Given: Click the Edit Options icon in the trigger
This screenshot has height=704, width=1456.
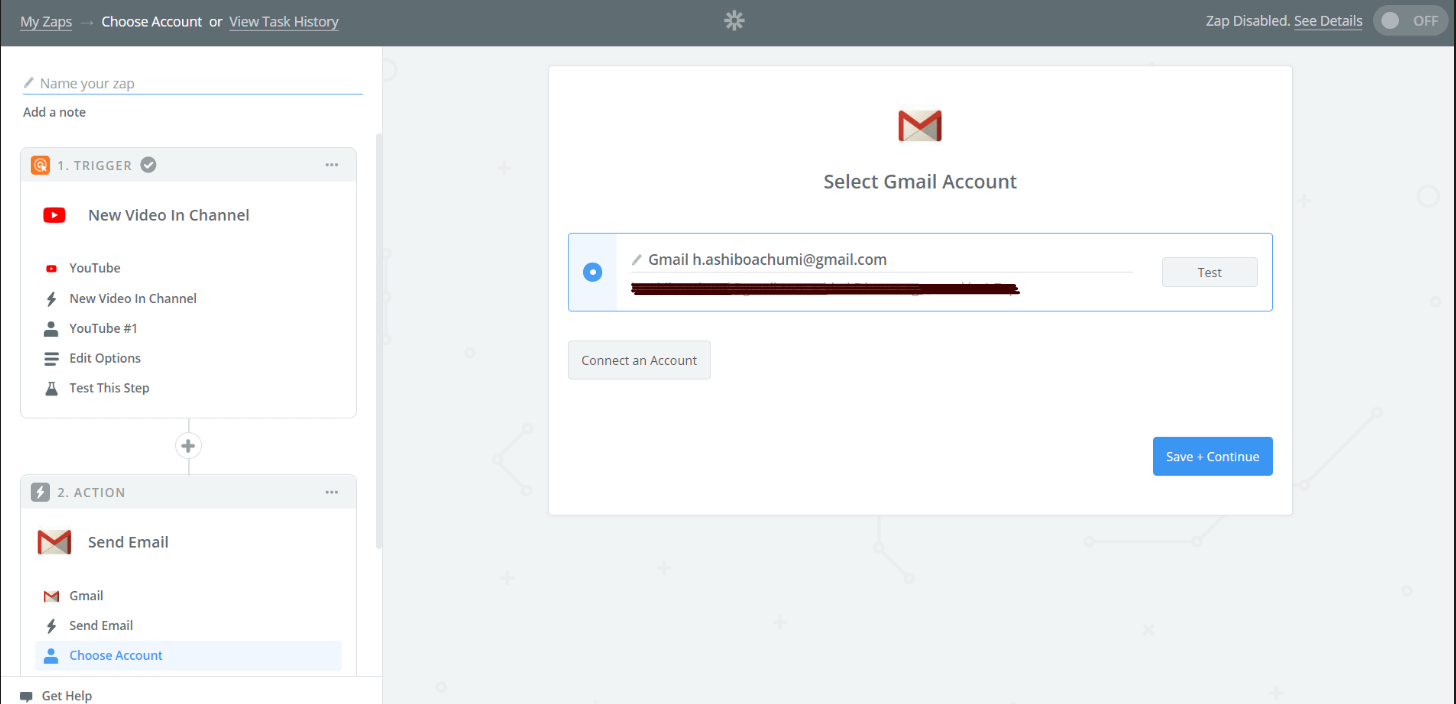Looking at the screenshot, I should coord(51,358).
